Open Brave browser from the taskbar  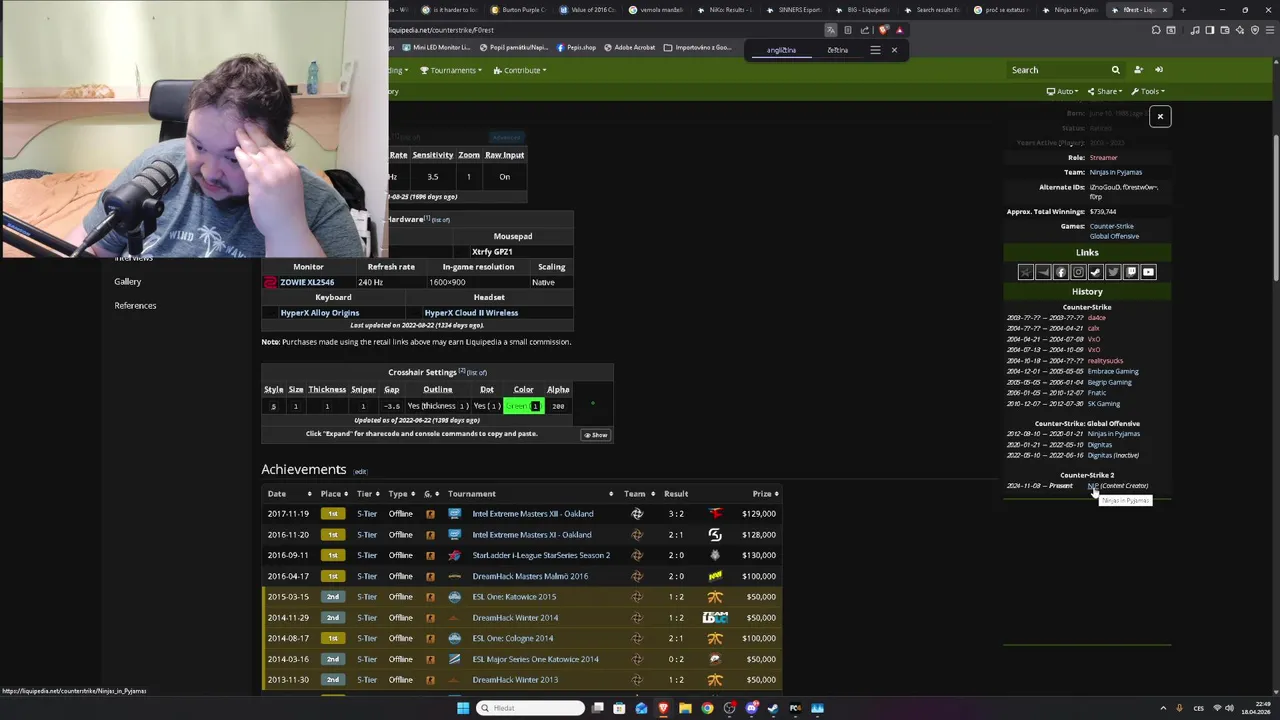pos(663,708)
